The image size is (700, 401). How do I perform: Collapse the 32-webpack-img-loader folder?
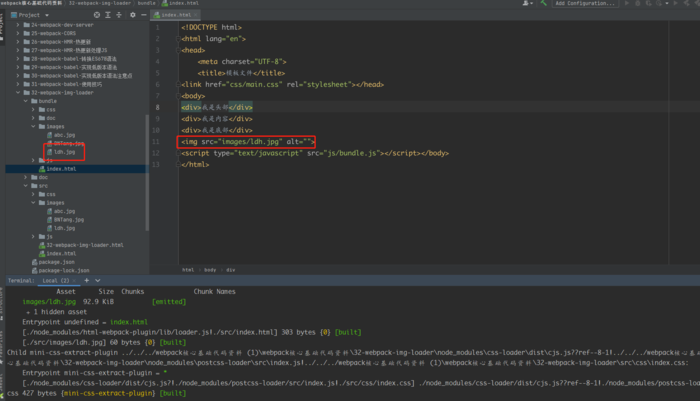pyautogui.click(x=18, y=93)
